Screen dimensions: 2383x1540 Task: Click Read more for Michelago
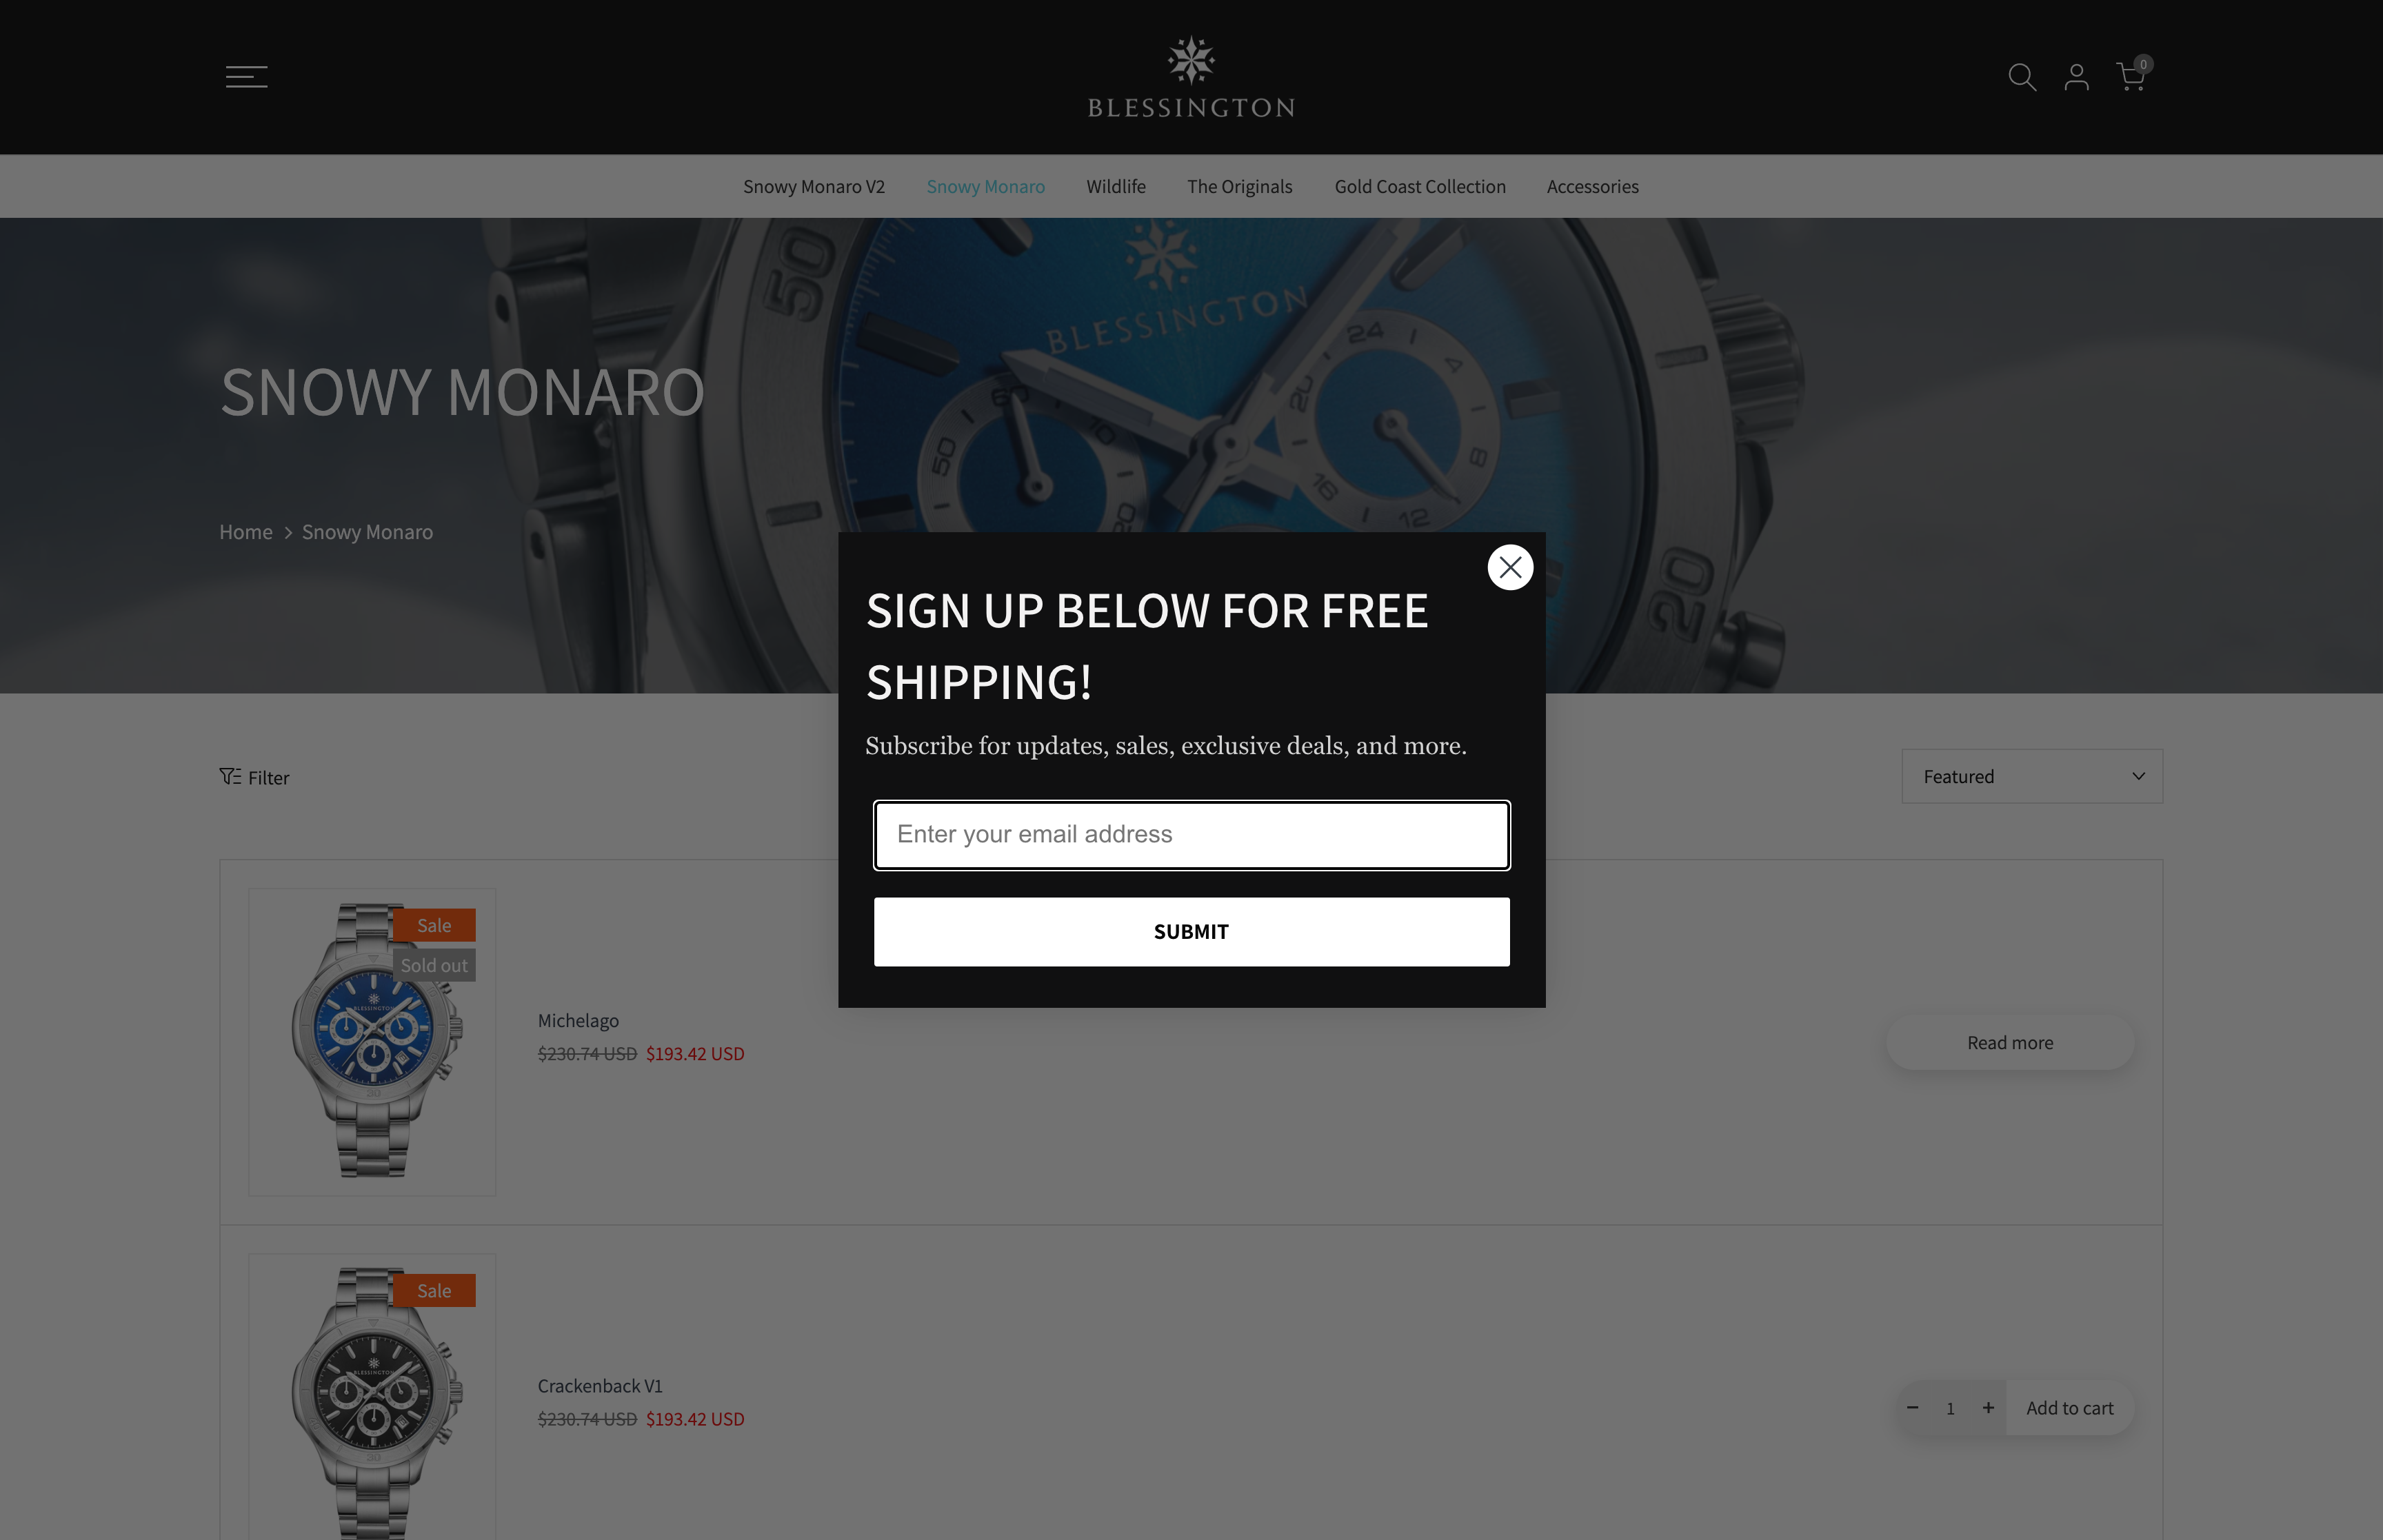pyautogui.click(x=2010, y=1042)
